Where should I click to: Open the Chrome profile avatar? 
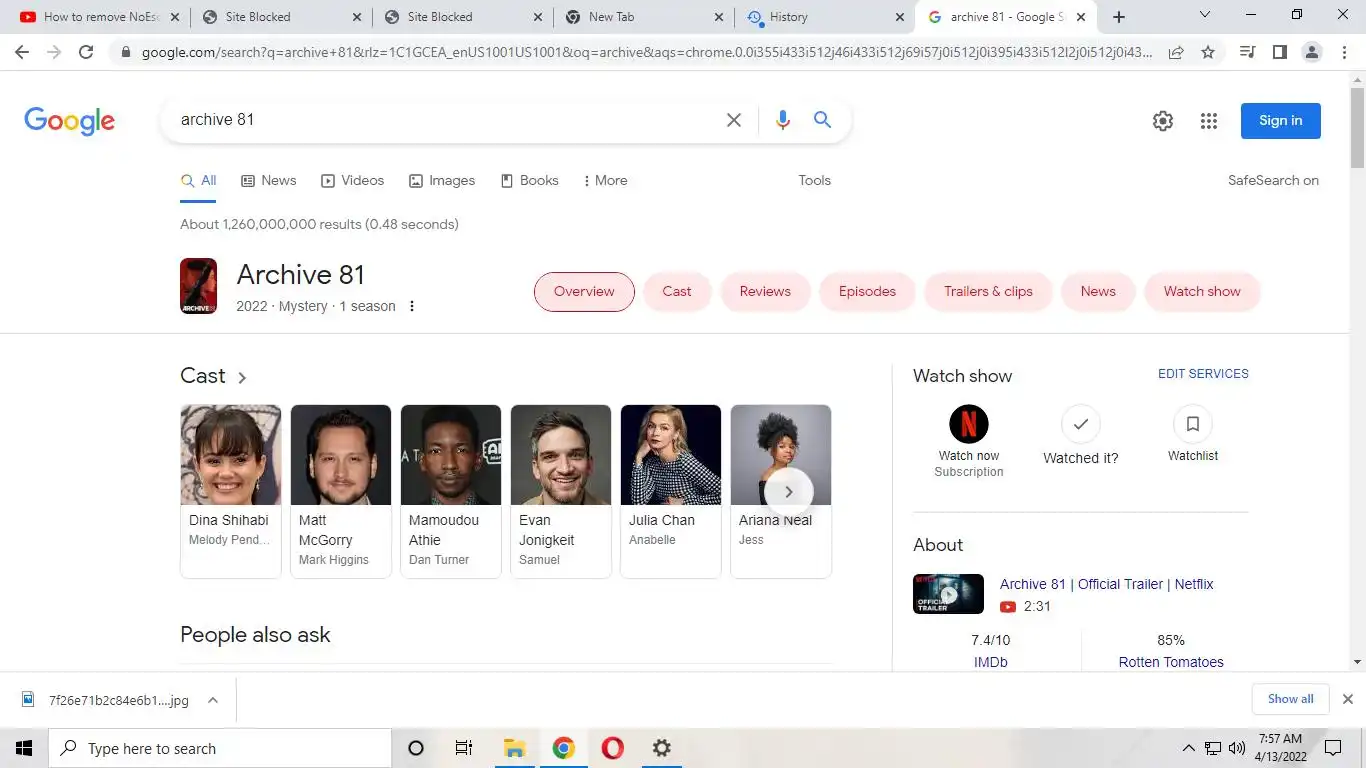(x=1312, y=52)
